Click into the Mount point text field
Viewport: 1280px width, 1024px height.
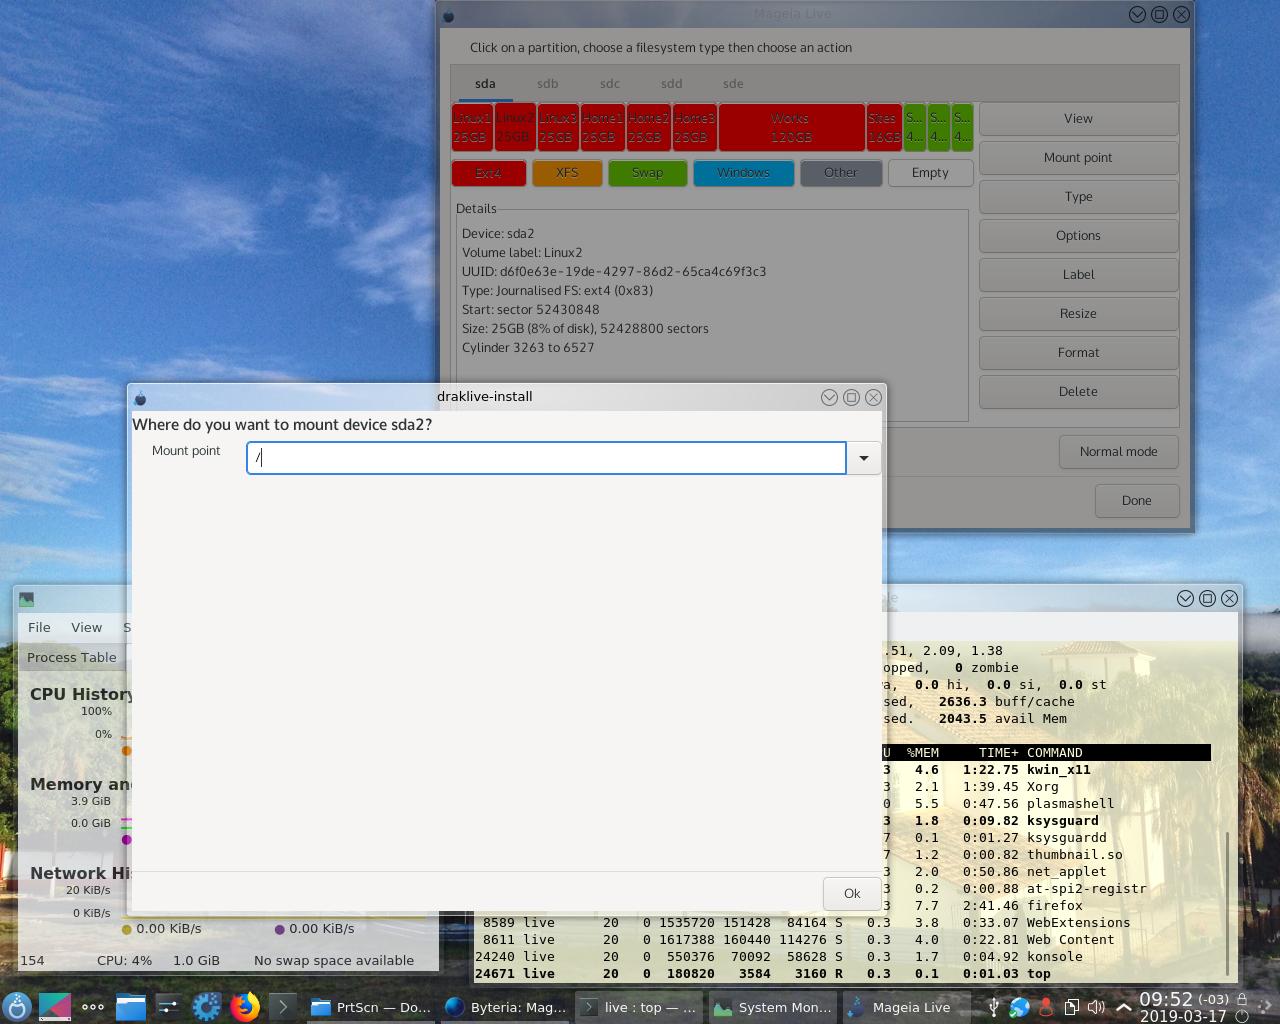point(546,458)
